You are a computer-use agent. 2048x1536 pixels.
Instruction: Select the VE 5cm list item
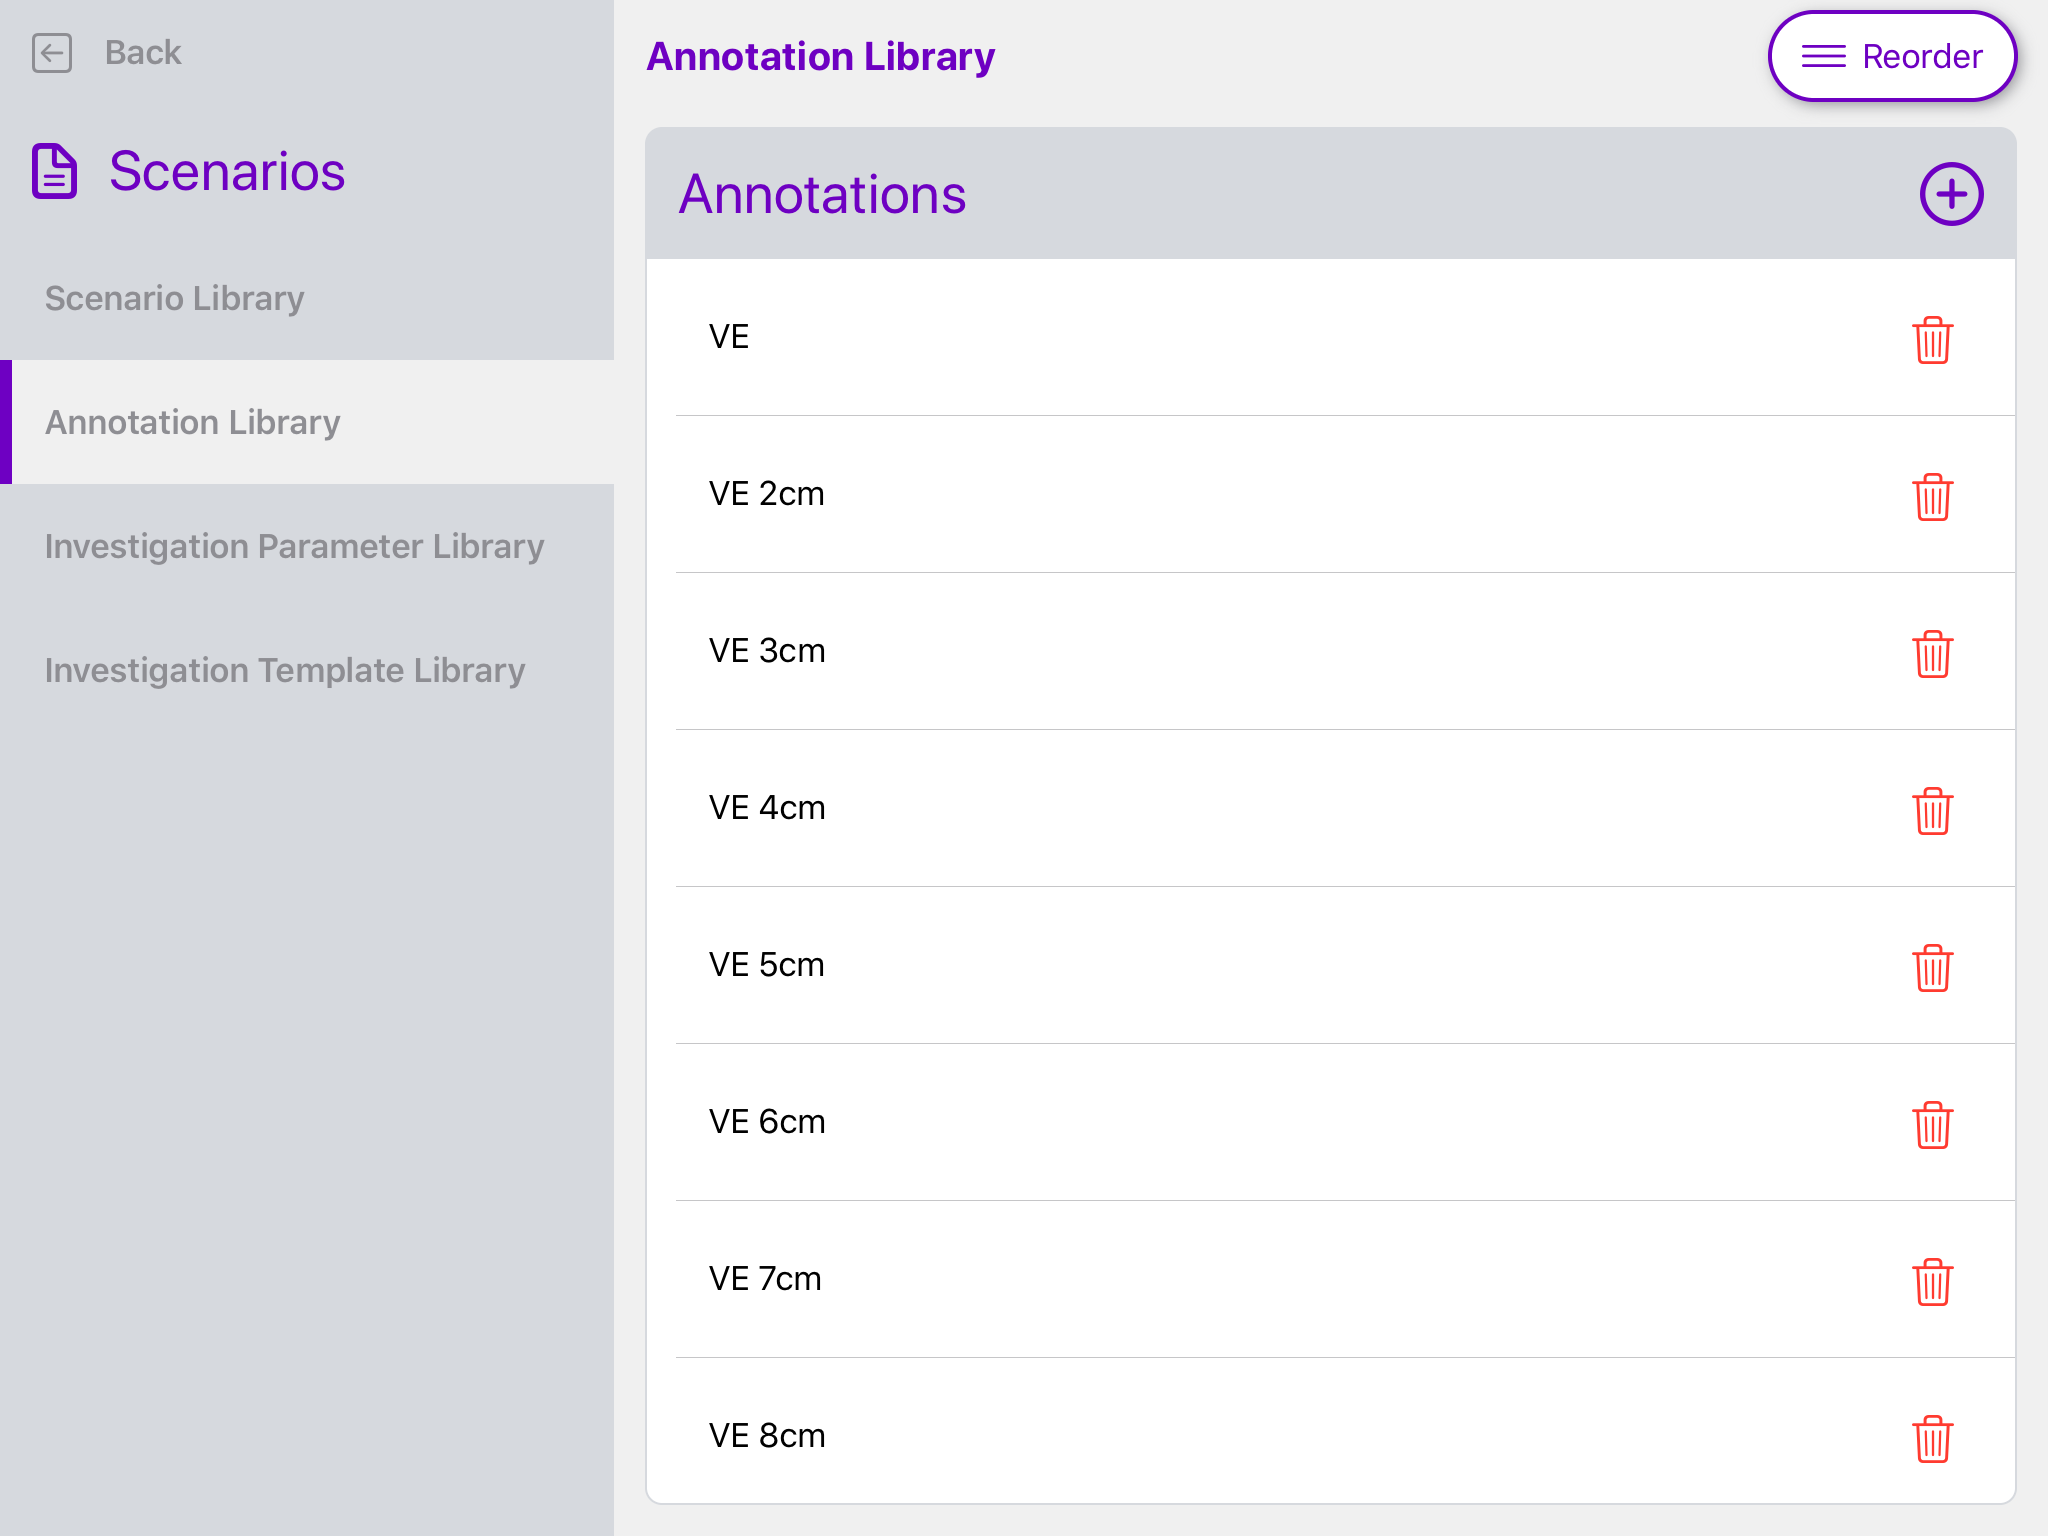[767, 965]
